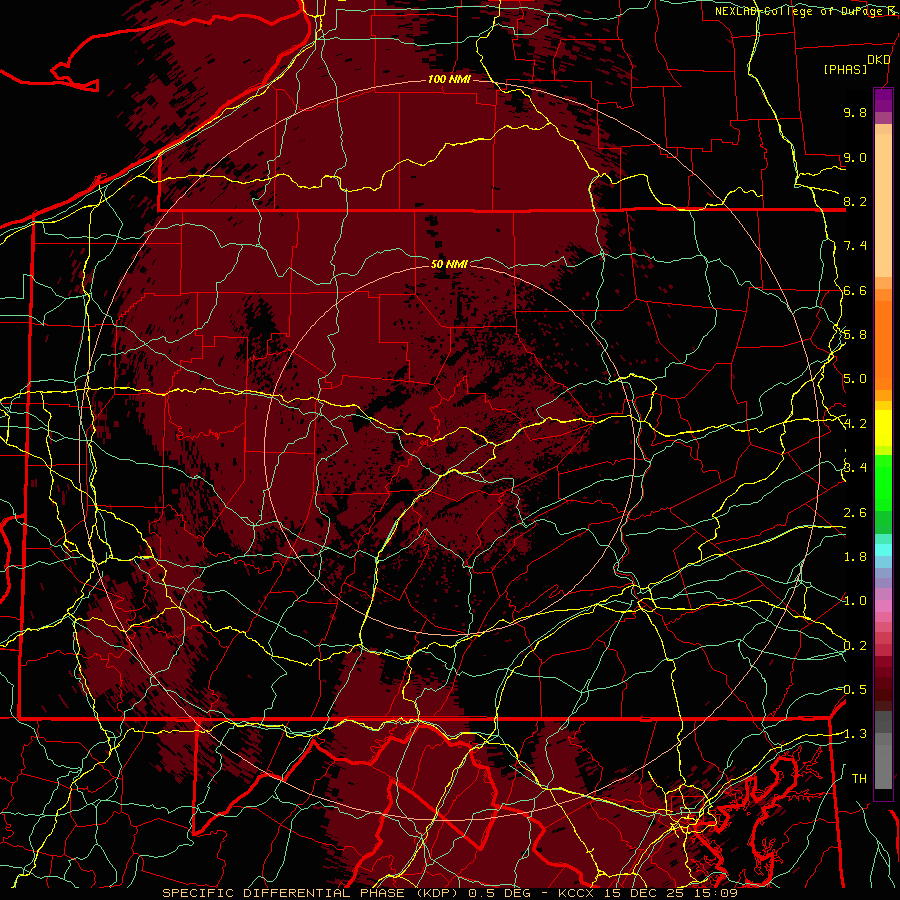Select the 1.8 legend value
The height and width of the screenshot is (900, 900).
pyautogui.click(x=855, y=557)
